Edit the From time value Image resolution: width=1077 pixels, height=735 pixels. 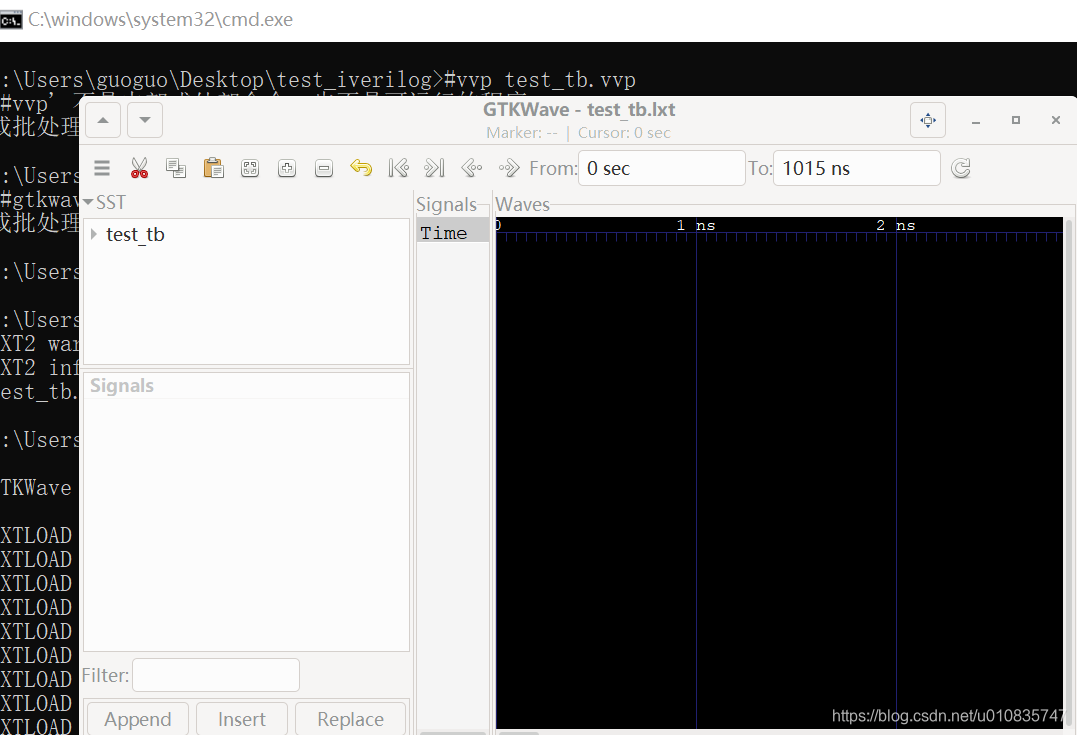(661, 167)
